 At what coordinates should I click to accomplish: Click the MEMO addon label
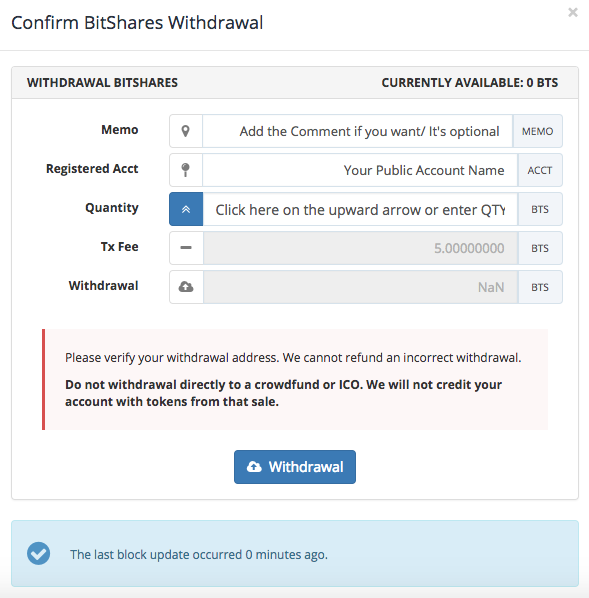[x=537, y=131]
